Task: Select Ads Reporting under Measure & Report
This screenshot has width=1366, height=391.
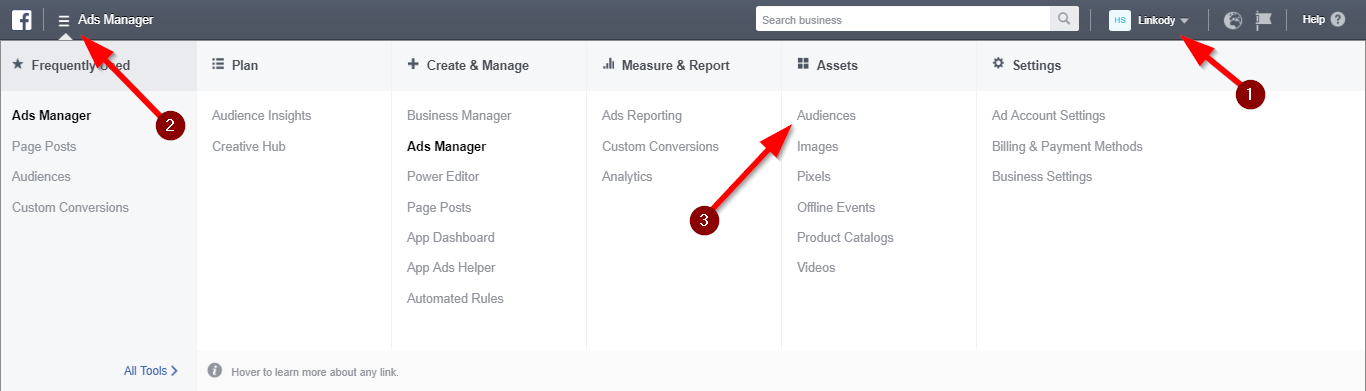Action: click(x=642, y=116)
